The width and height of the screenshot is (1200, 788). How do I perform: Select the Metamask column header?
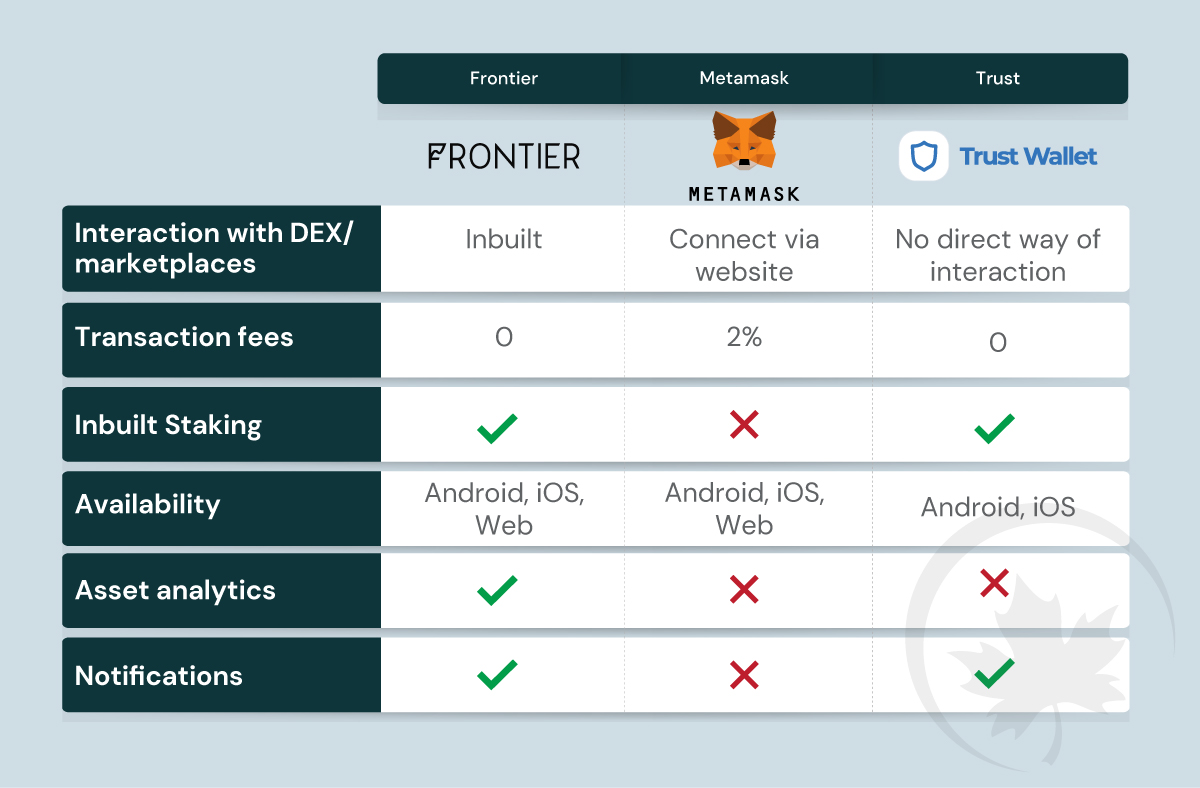(745, 78)
